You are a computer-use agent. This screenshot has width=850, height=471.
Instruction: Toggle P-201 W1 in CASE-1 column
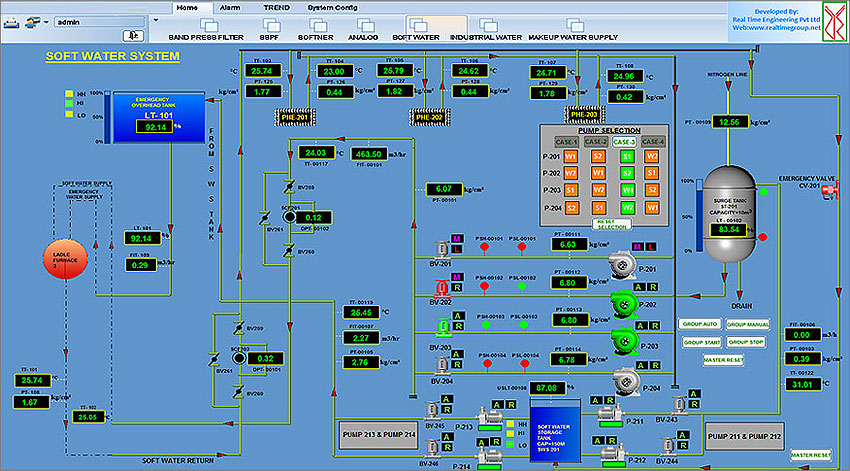click(571, 156)
